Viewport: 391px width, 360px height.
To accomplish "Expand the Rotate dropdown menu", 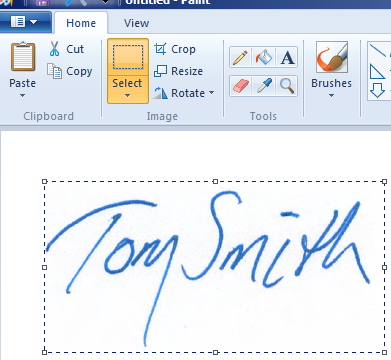I will [x=212, y=93].
